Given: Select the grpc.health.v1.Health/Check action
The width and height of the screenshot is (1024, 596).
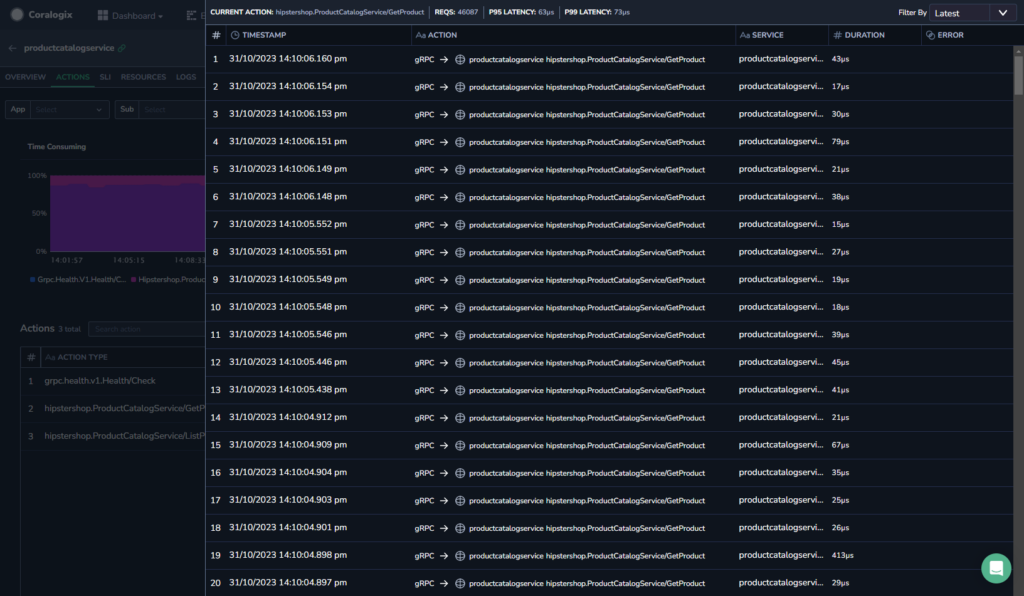Looking at the screenshot, I should 100,381.
